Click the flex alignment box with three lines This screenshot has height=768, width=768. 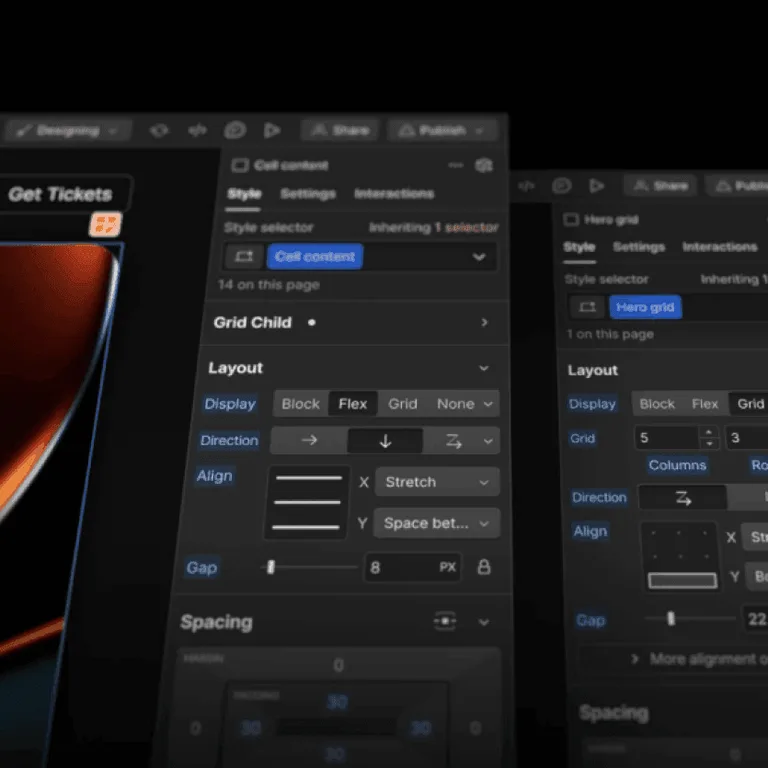coord(307,503)
